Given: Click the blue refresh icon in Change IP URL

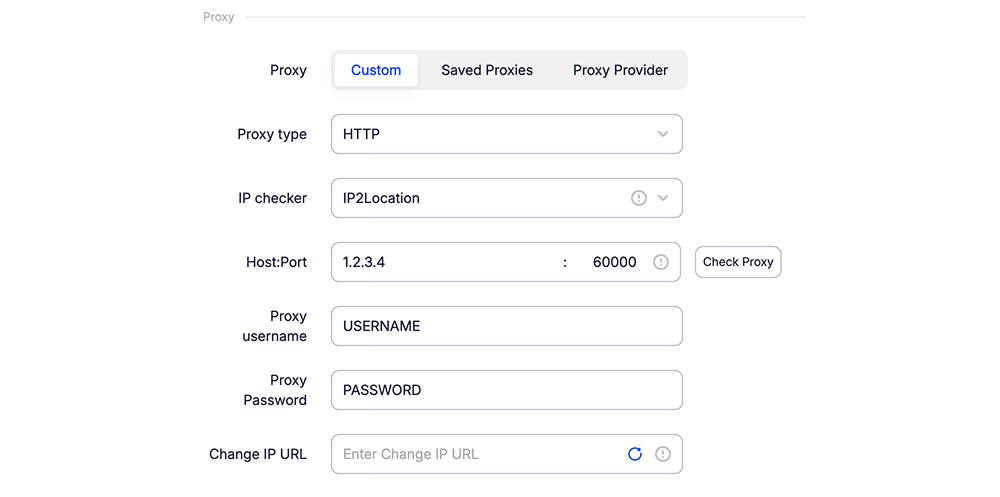Looking at the screenshot, I should 635,454.
